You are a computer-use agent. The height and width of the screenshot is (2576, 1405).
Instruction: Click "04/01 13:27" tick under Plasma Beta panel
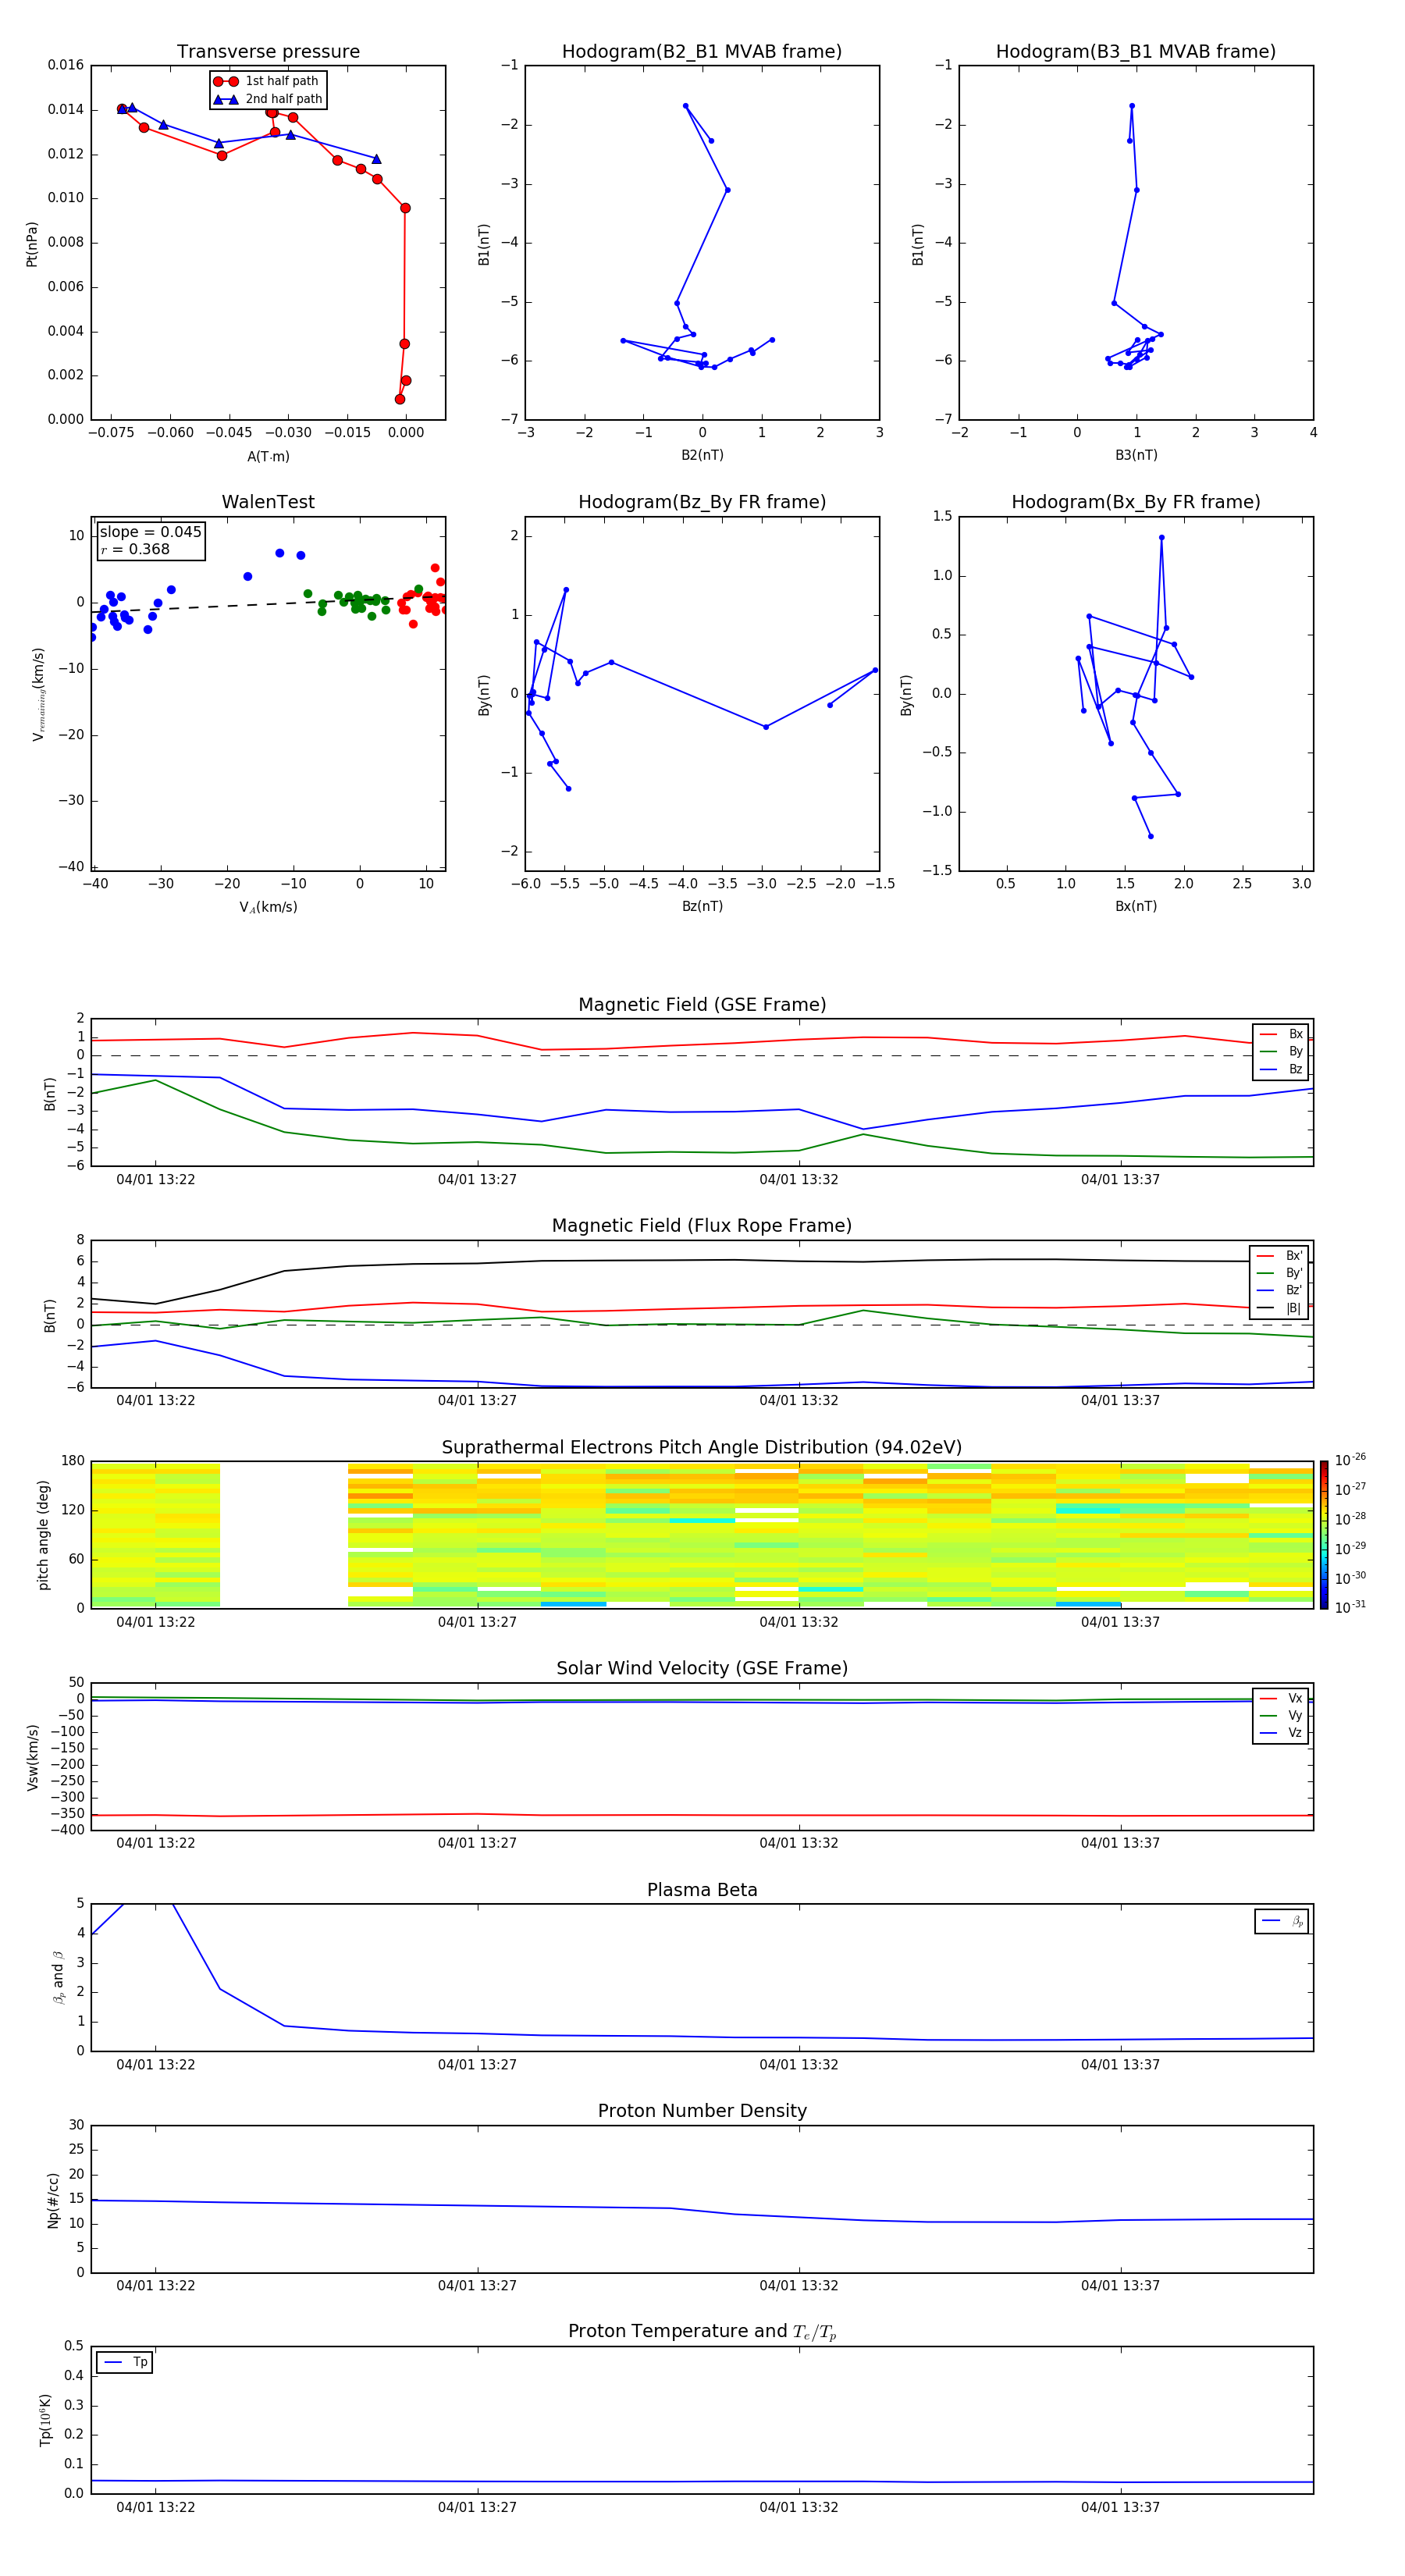pyautogui.click(x=477, y=2065)
